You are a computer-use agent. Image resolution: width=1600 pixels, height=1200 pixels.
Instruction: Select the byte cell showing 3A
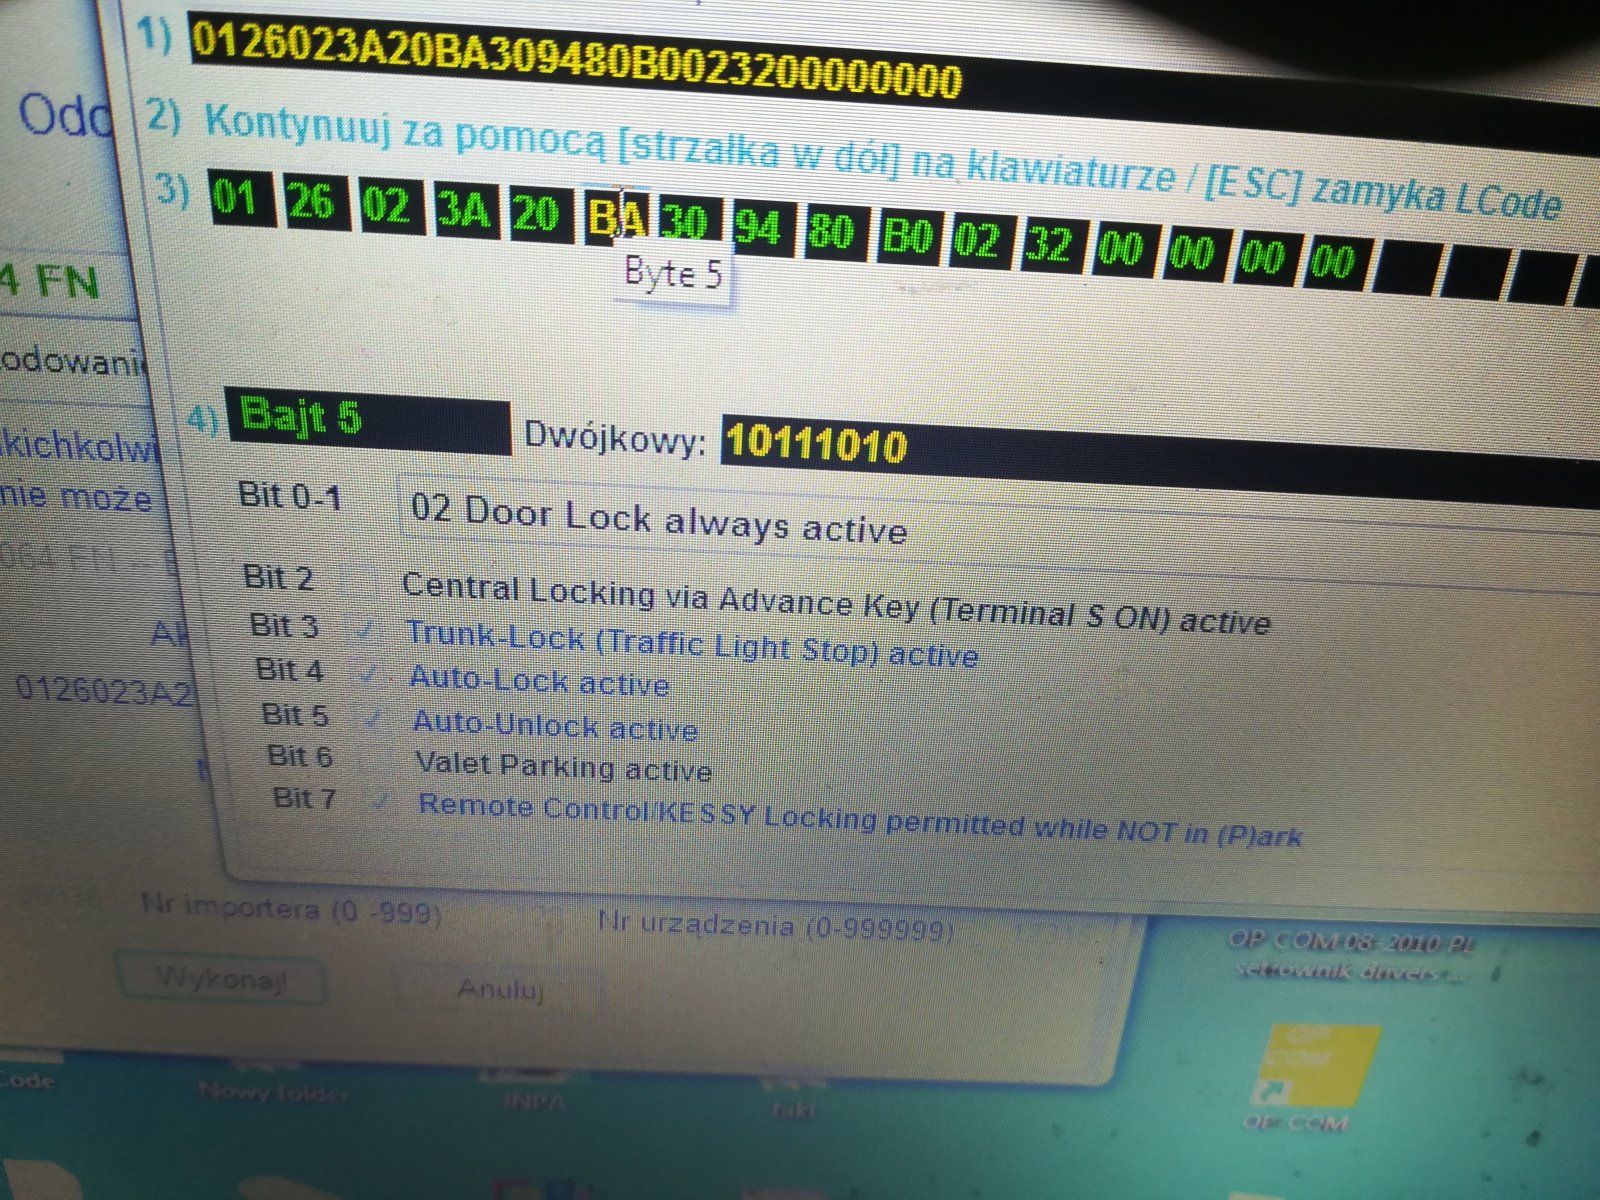pos(465,209)
